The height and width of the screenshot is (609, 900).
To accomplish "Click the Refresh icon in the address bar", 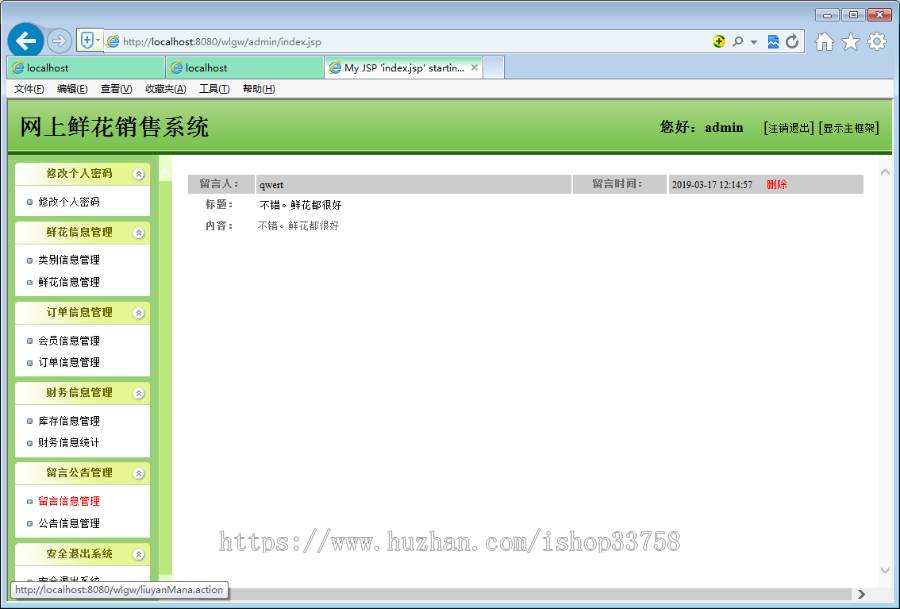I will [x=793, y=42].
